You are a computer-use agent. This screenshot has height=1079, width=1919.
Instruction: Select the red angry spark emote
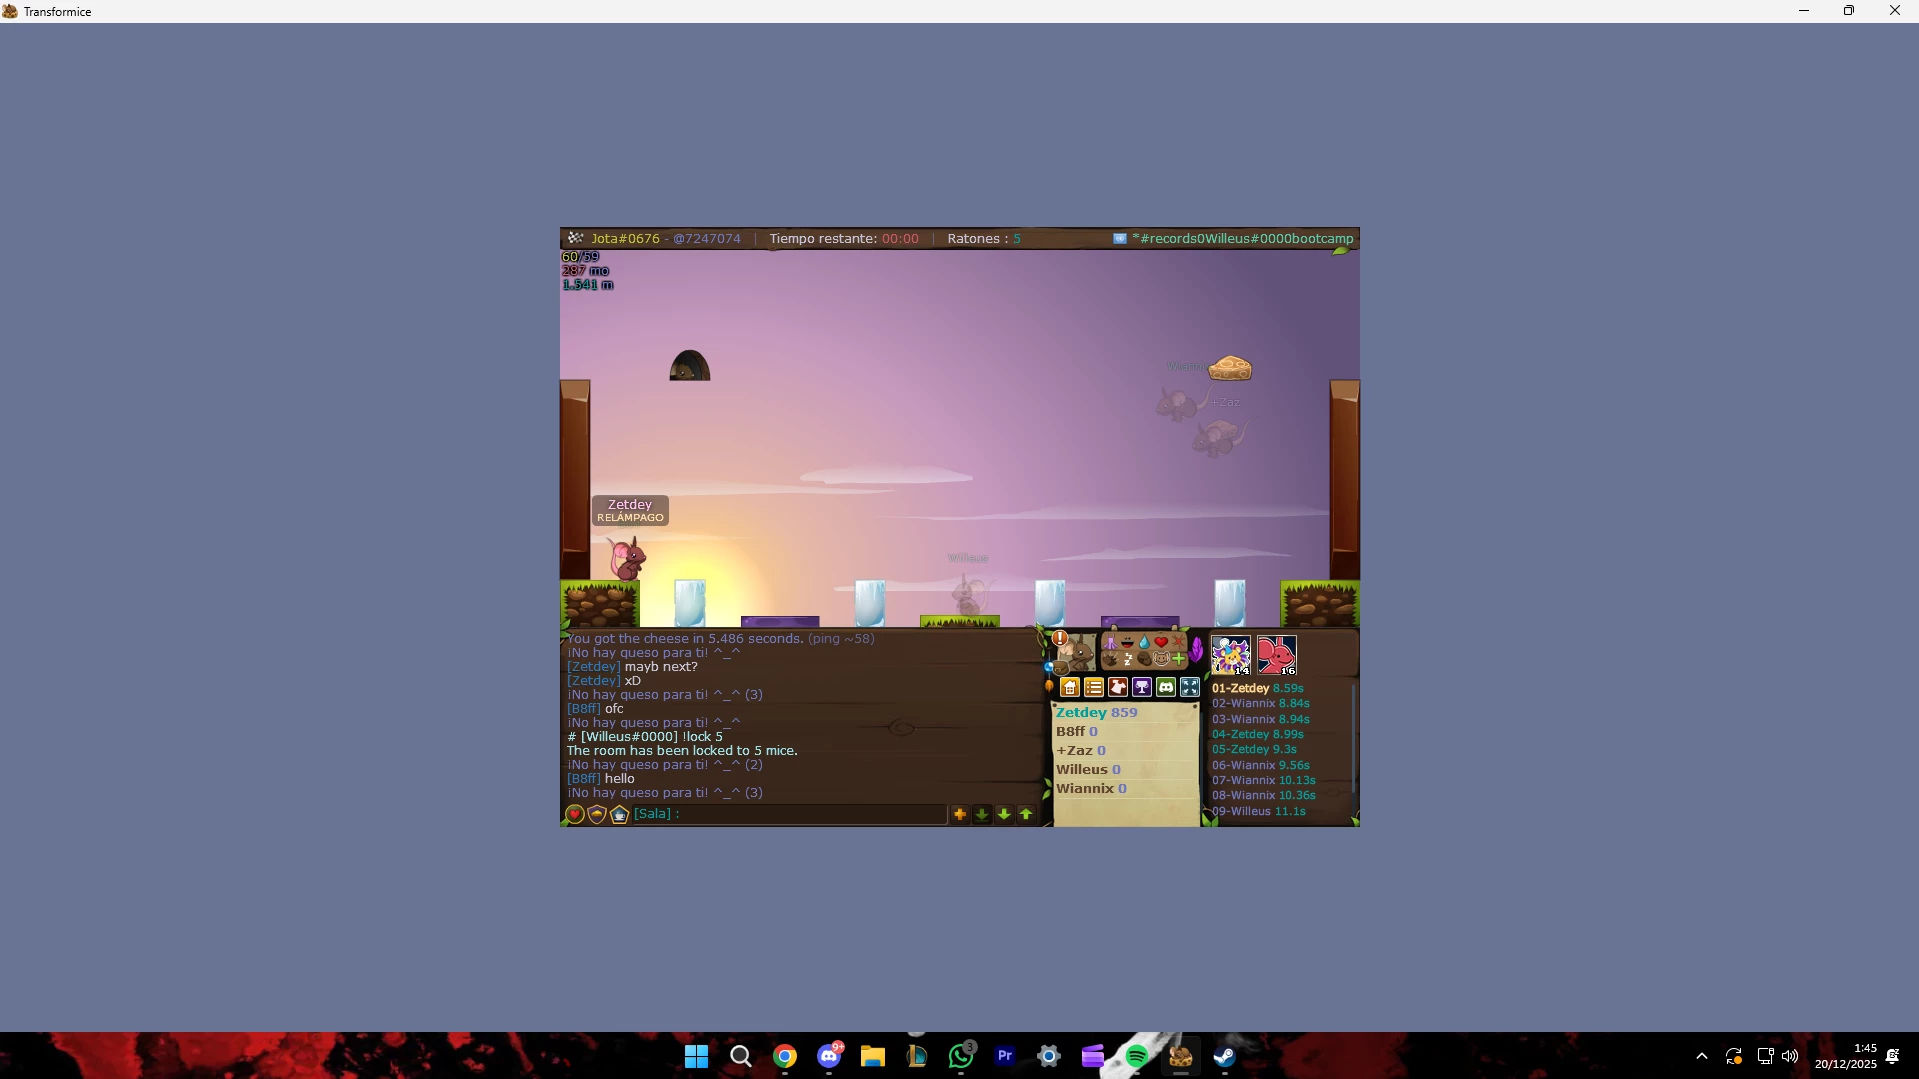[x=1178, y=643]
